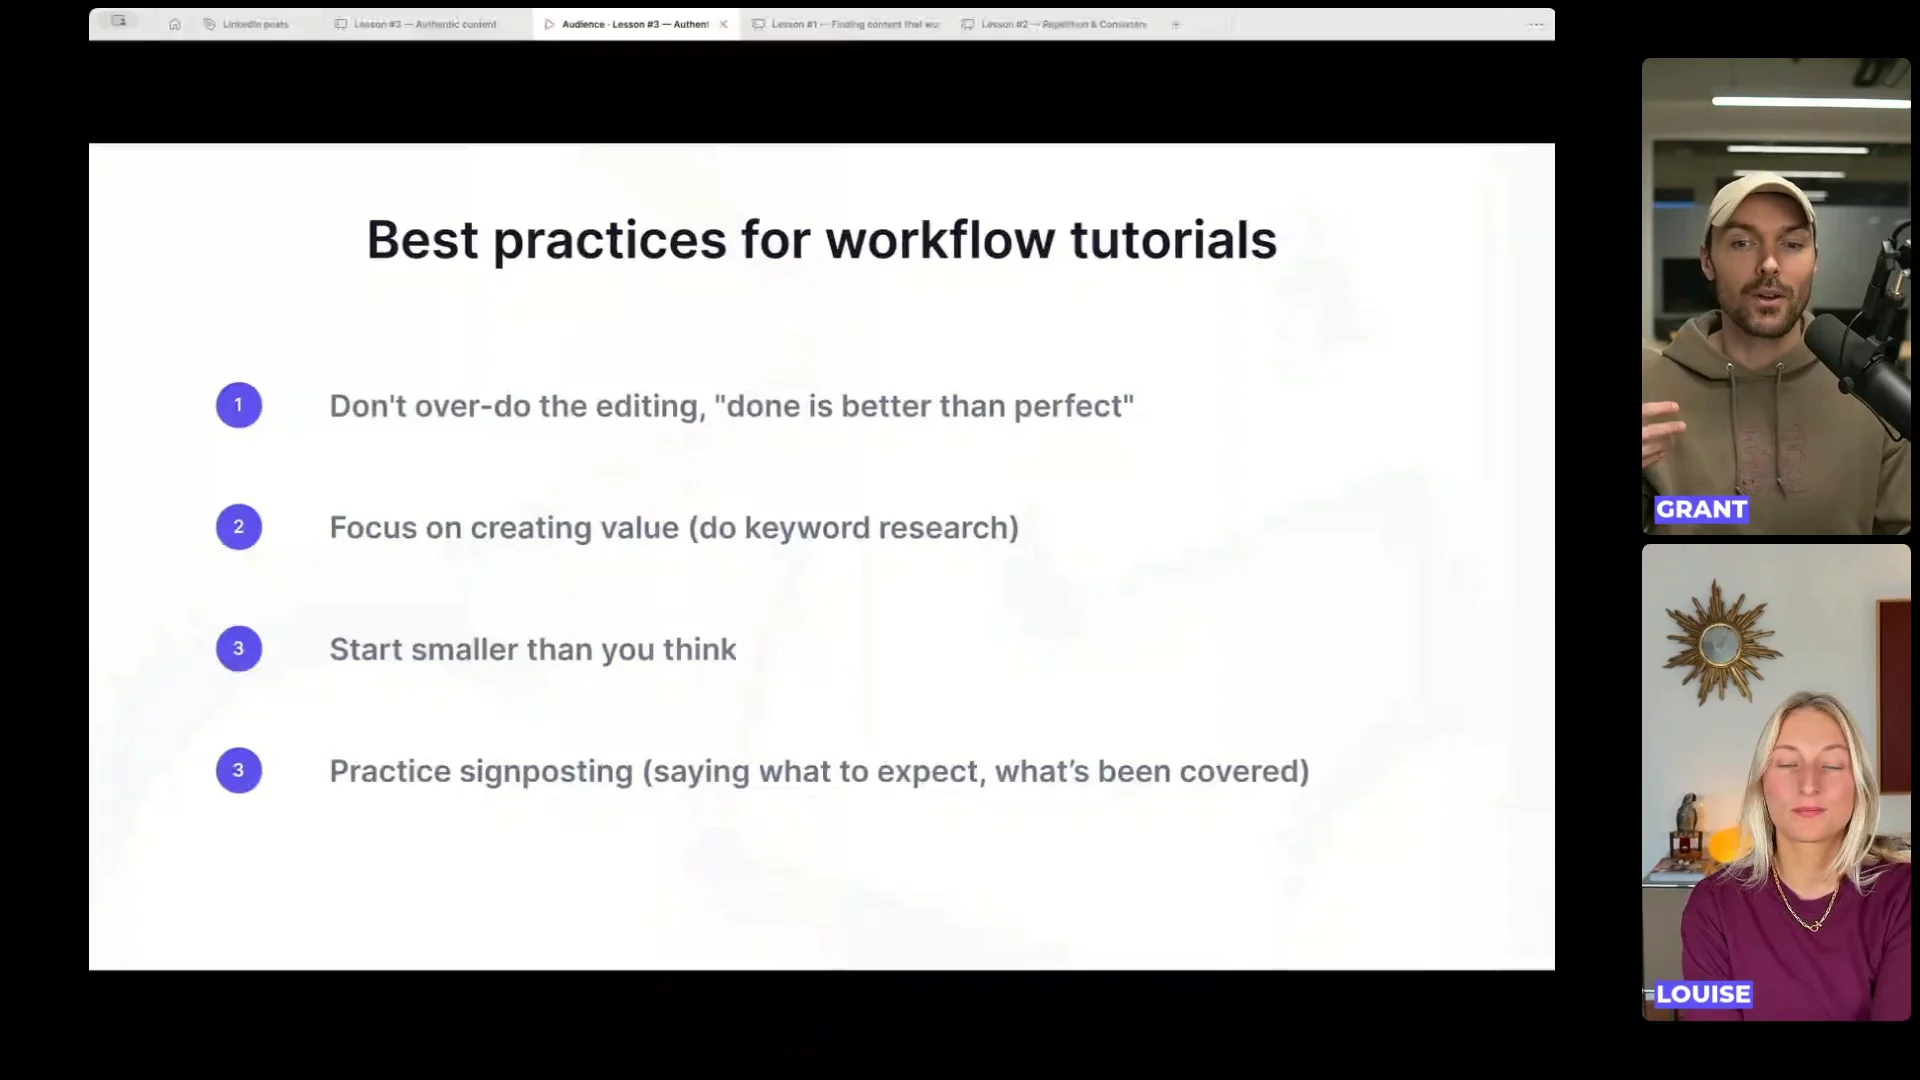Click the 'done is better than perfect' text line
Viewport: 1920px width, 1080px height.
pyautogui.click(x=731, y=406)
